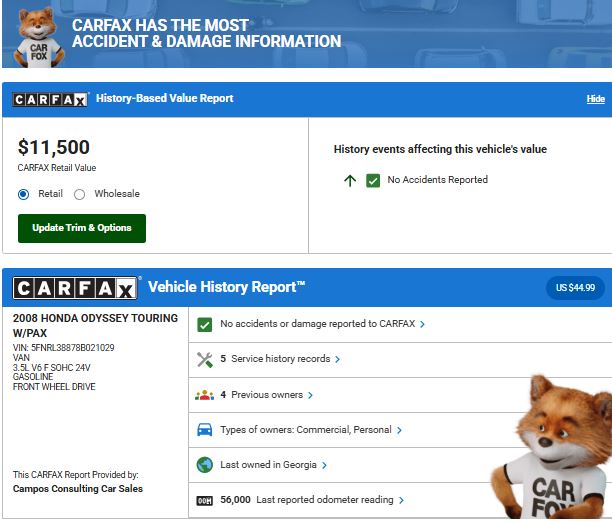
Task: Click the green up arrow value indicator
Action: click(350, 180)
